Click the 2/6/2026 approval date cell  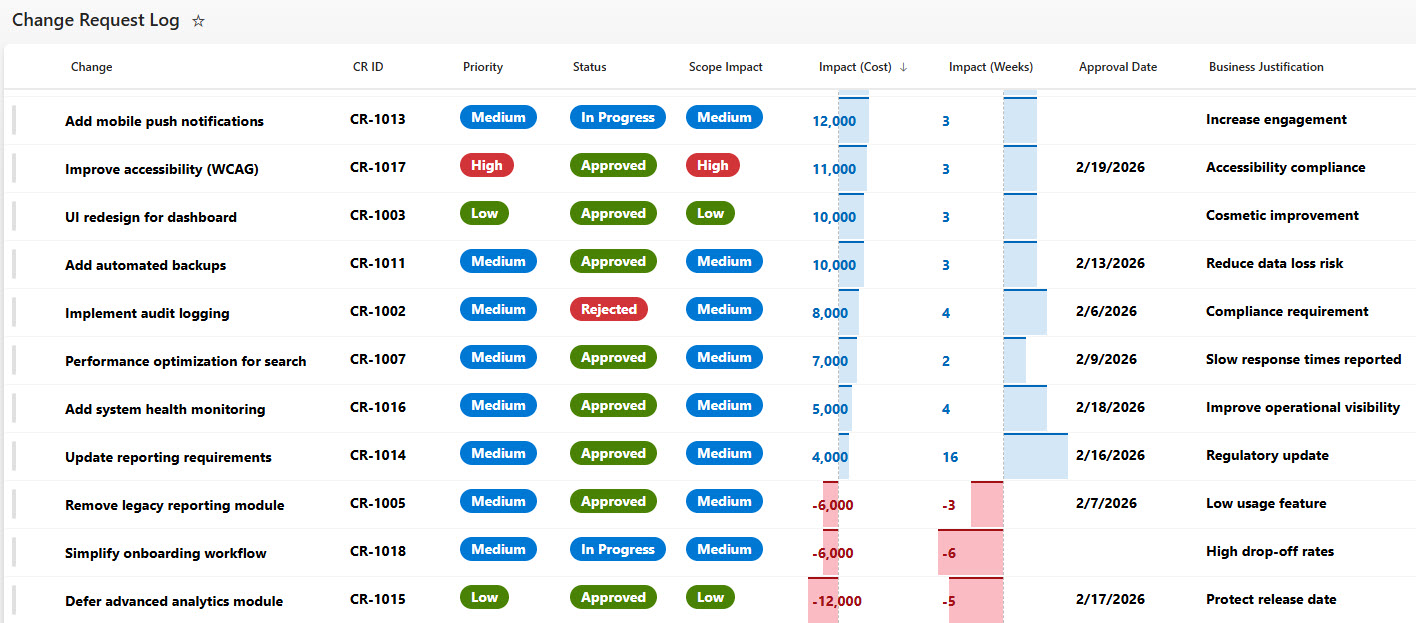click(x=1106, y=312)
